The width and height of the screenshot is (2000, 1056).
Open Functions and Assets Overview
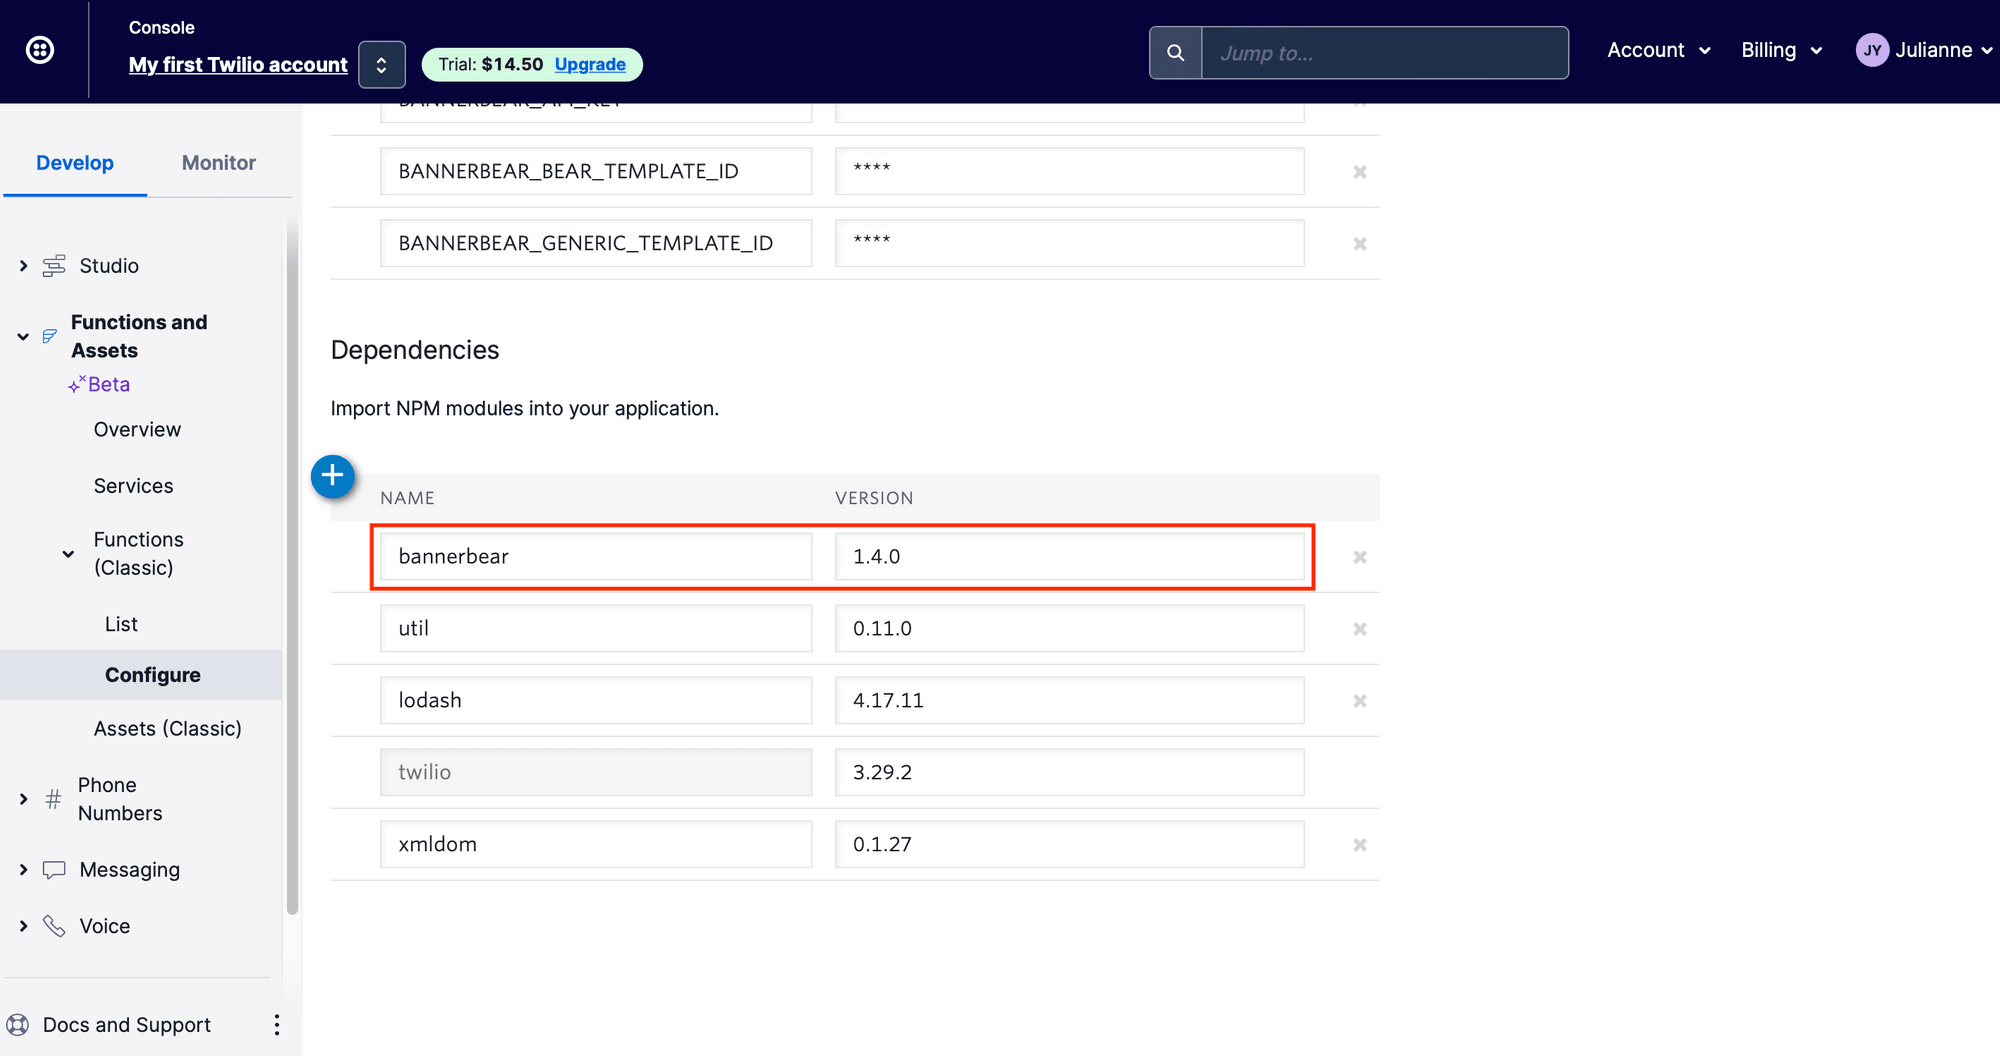(x=137, y=429)
